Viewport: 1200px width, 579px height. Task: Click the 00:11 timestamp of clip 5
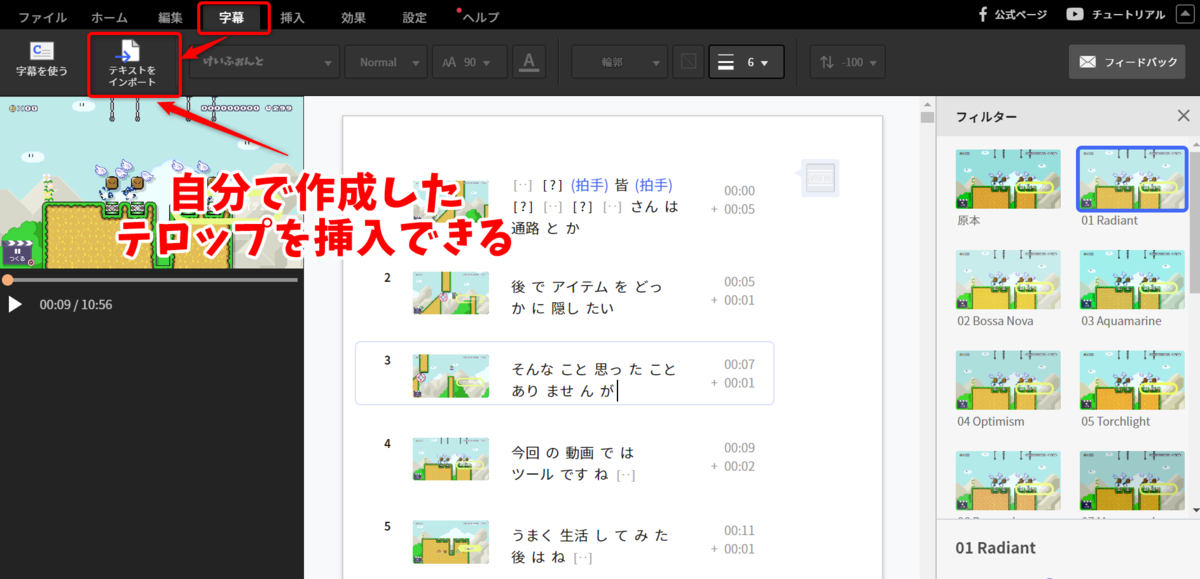(x=740, y=531)
